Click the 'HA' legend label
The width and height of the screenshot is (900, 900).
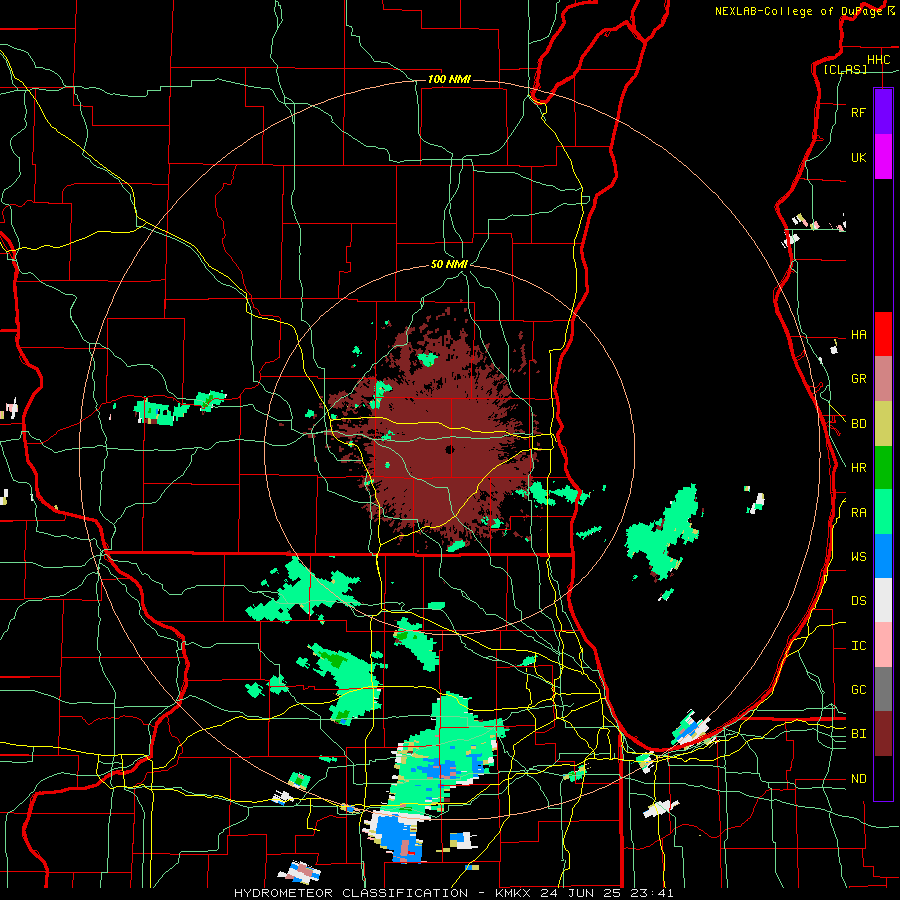pos(858,335)
